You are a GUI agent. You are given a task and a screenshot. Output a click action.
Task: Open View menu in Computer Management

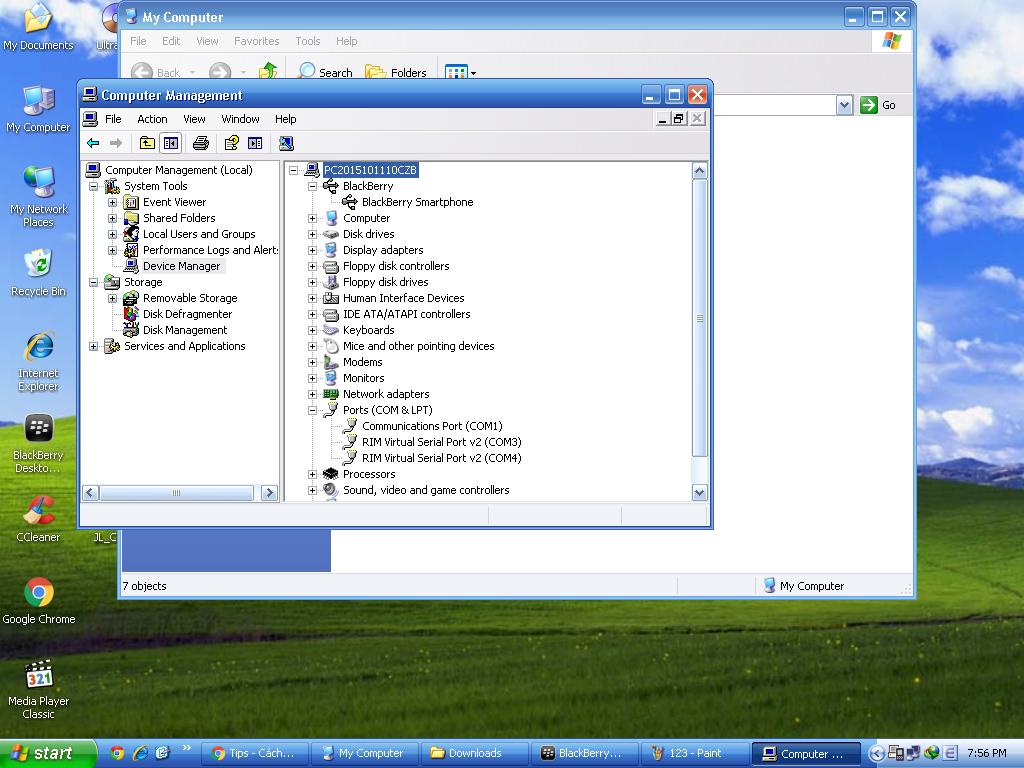[x=194, y=119]
